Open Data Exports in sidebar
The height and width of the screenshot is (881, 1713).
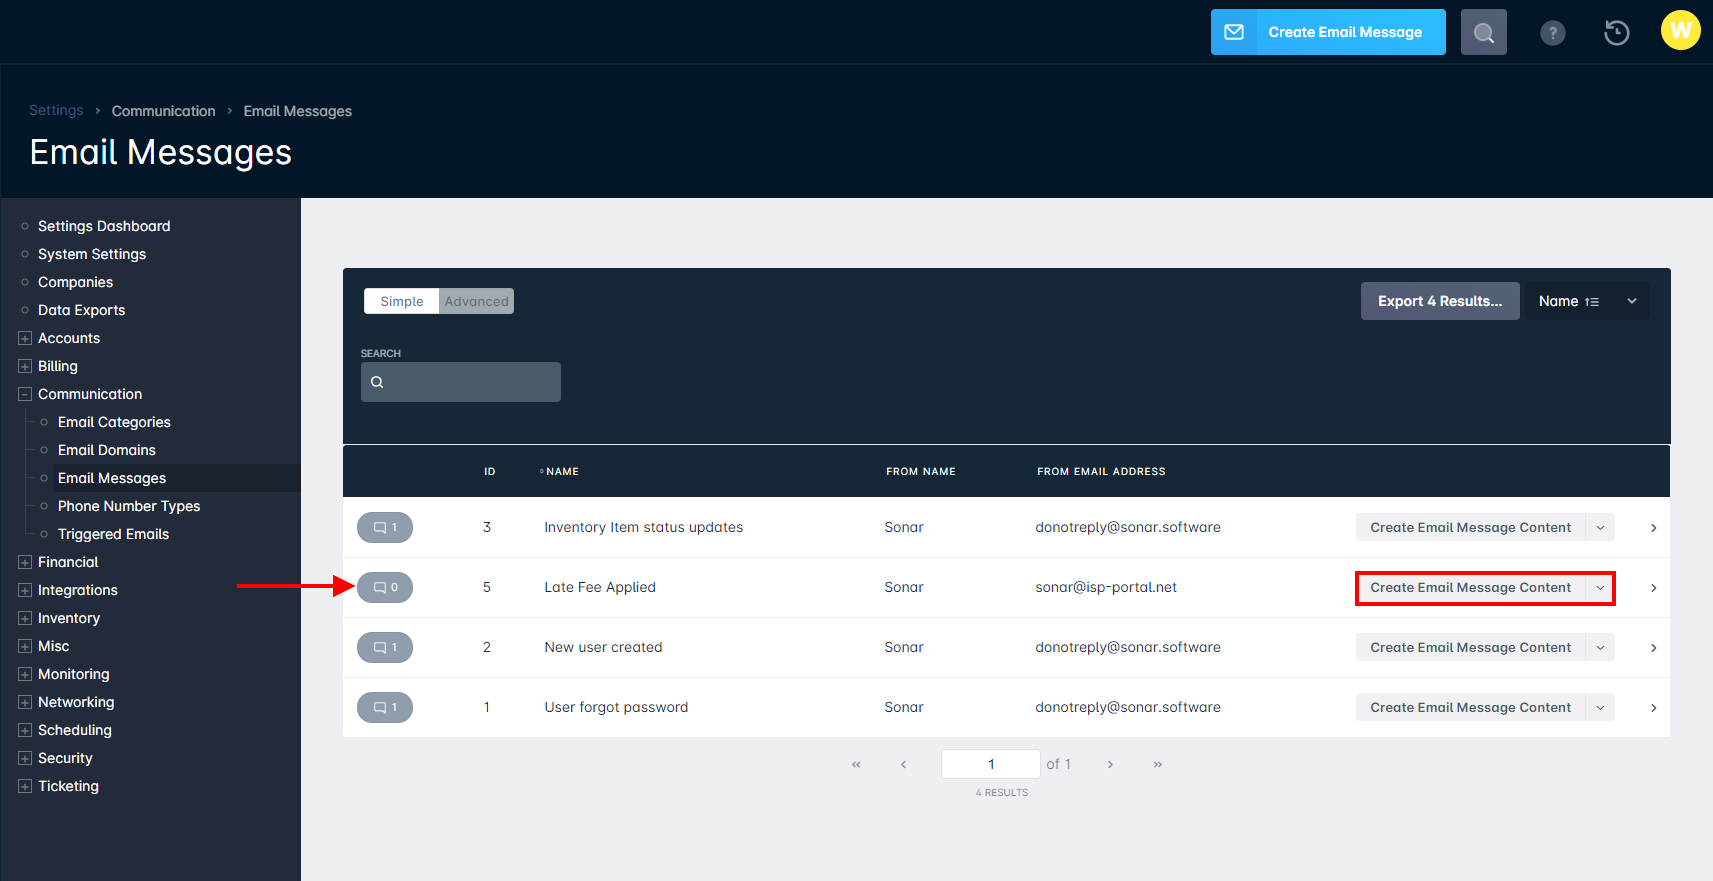click(81, 310)
